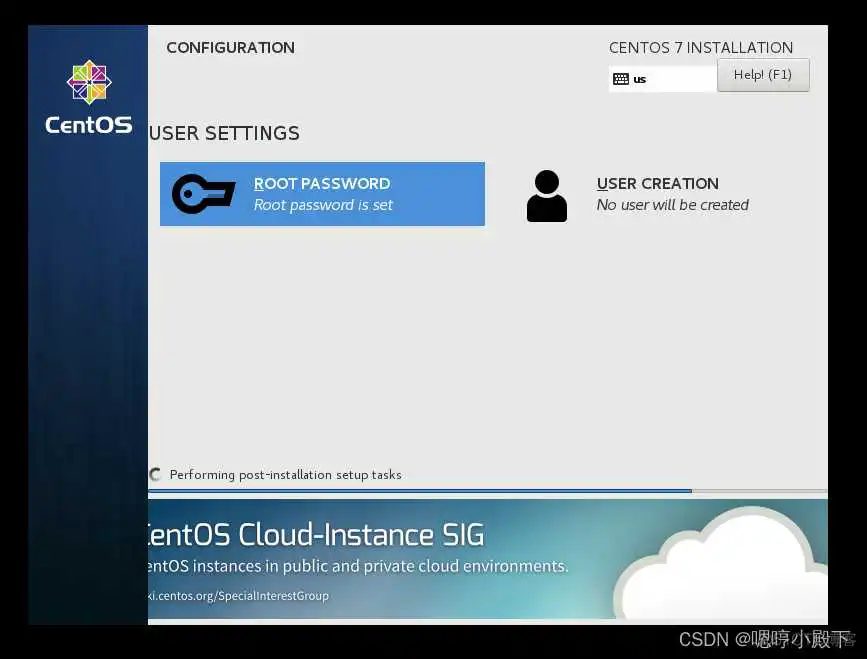
Task: Click the spinning progress indicator icon
Action: [155, 475]
